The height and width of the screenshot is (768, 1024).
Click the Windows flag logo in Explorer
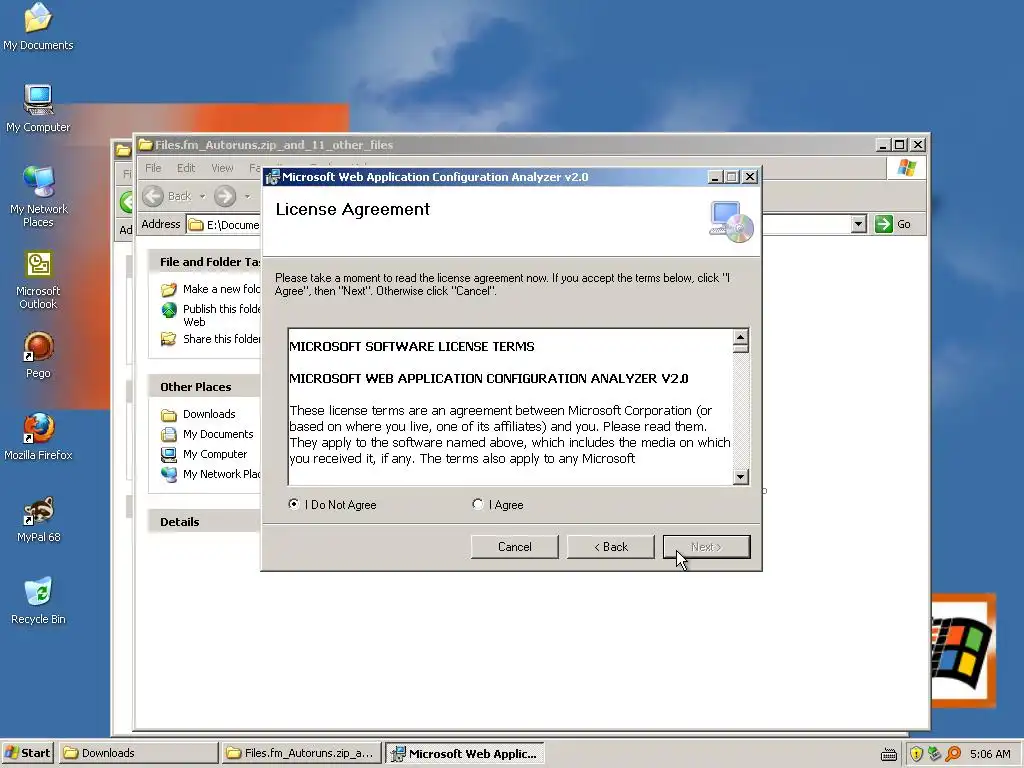[906, 168]
